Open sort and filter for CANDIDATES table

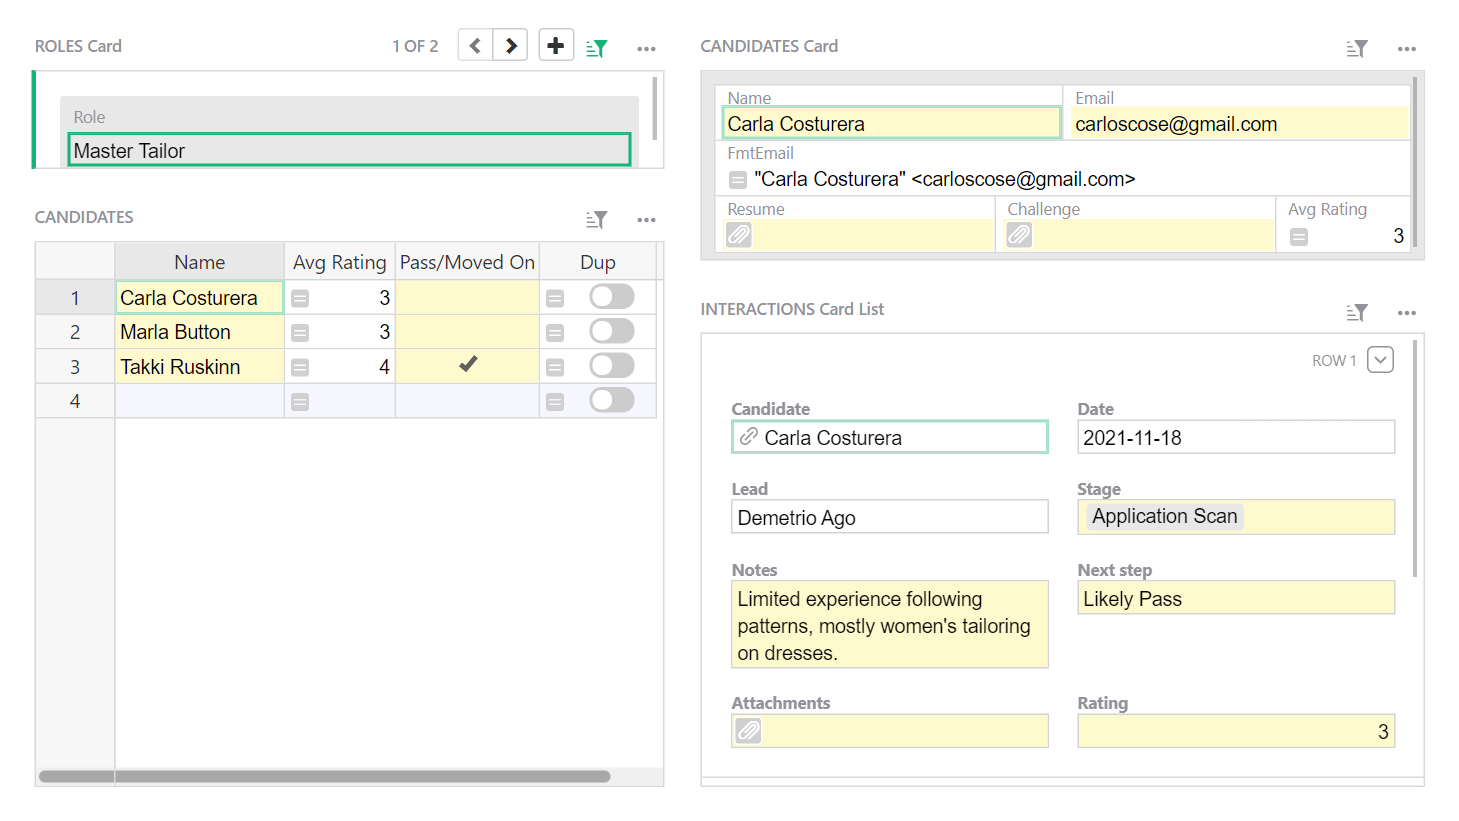(597, 220)
